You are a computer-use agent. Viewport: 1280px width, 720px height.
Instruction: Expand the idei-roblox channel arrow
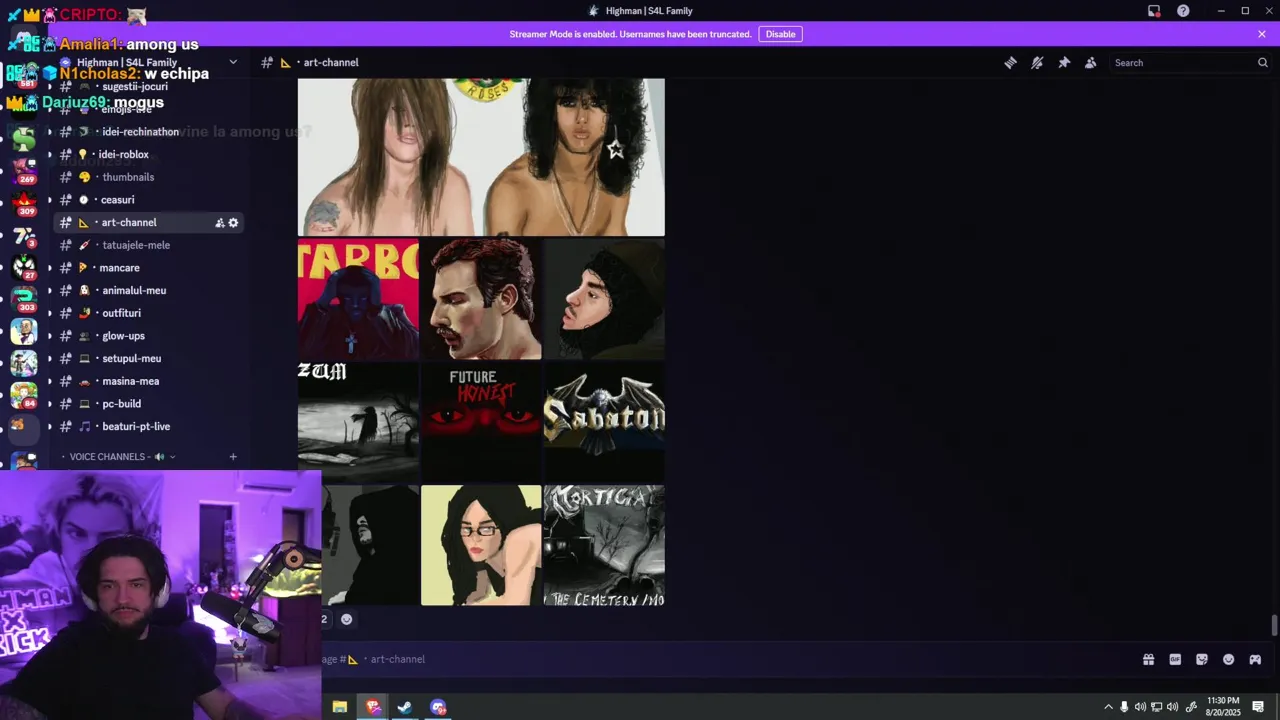pyautogui.click(x=49, y=155)
